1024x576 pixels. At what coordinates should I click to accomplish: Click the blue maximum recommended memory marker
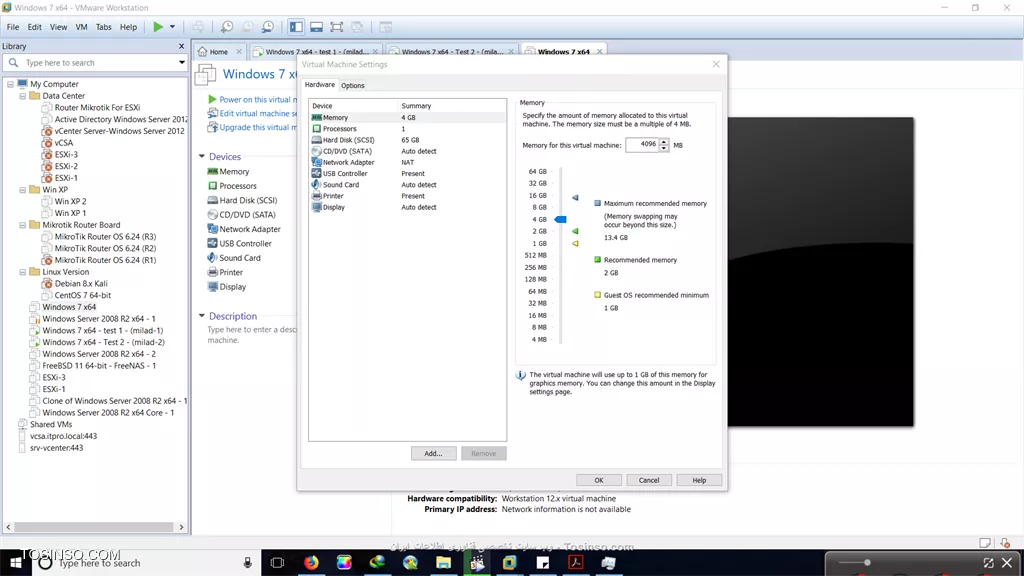pyautogui.click(x=575, y=197)
